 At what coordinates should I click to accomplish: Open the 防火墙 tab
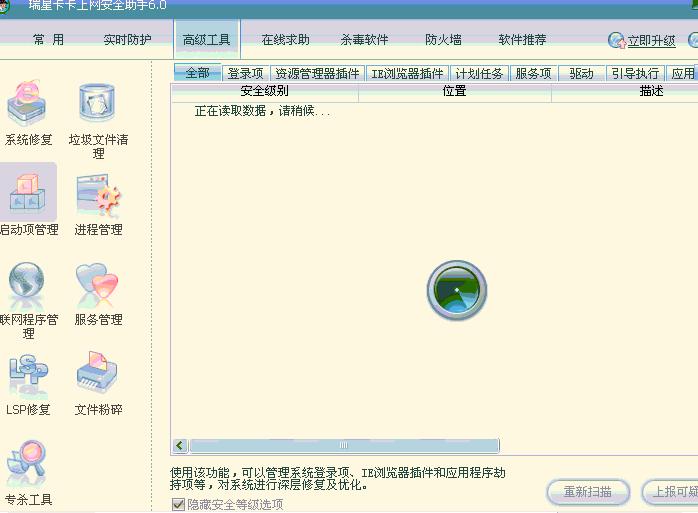(x=443, y=40)
